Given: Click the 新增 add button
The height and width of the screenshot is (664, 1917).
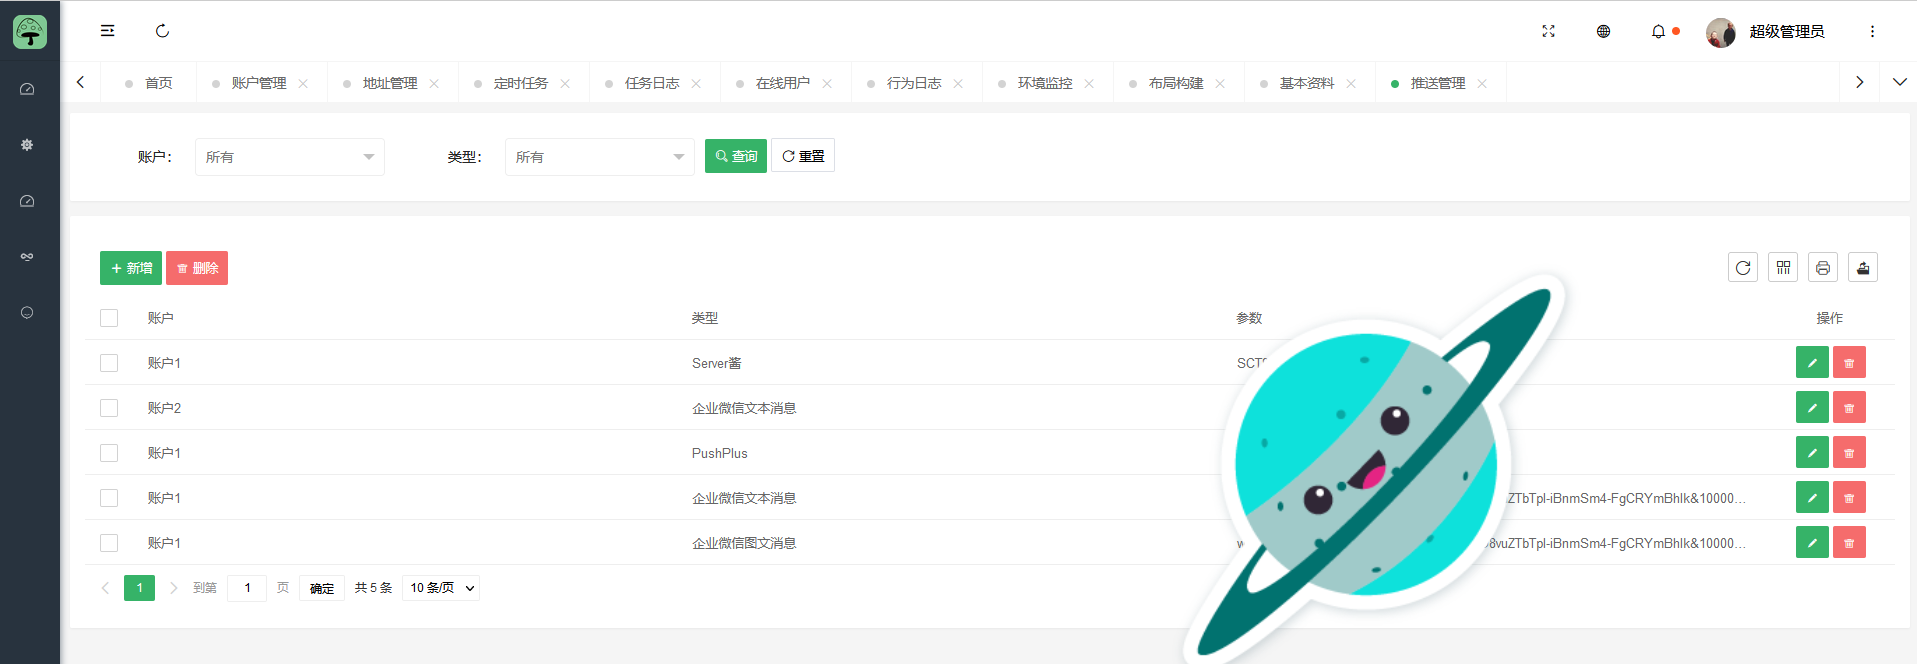Looking at the screenshot, I should [131, 268].
